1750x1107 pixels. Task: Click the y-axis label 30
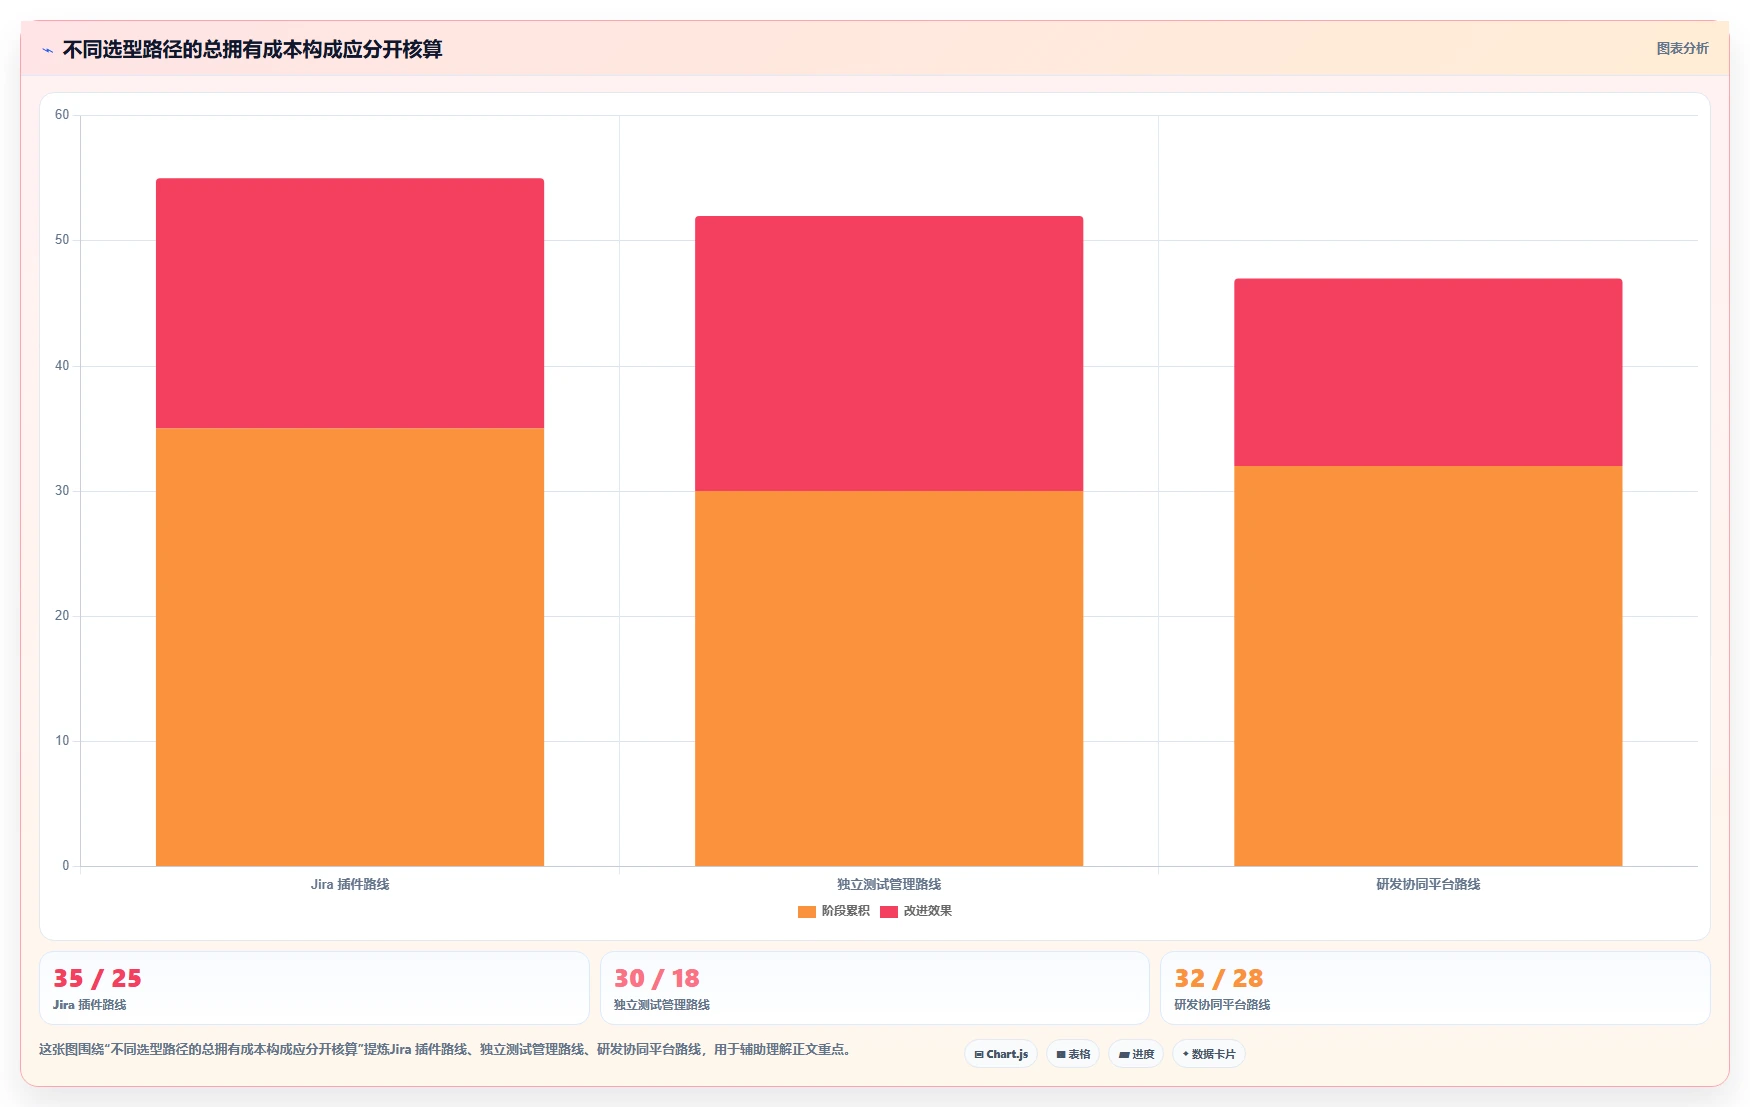click(x=62, y=491)
